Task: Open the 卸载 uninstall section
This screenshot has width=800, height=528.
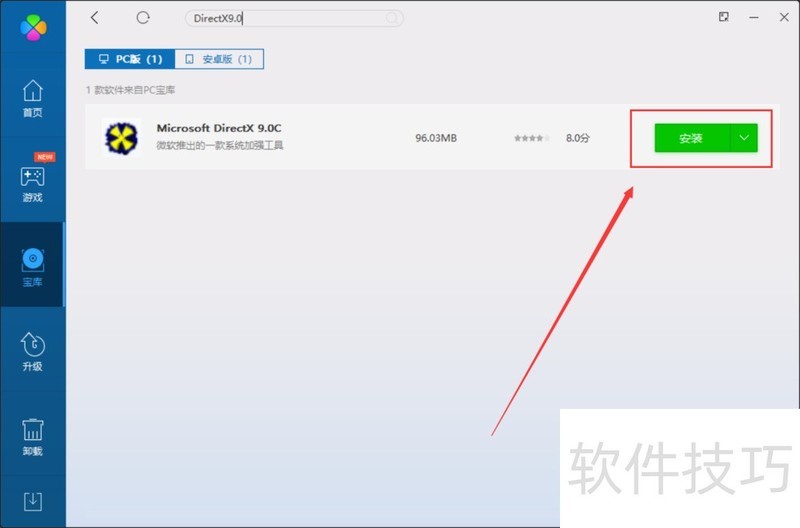Action: coord(33,437)
